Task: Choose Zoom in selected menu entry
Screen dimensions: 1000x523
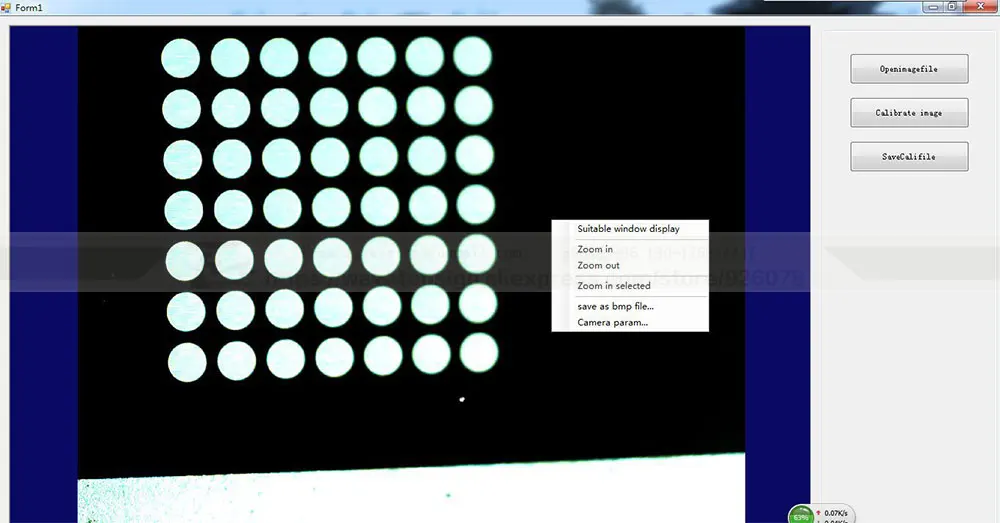Action: [629, 286]
